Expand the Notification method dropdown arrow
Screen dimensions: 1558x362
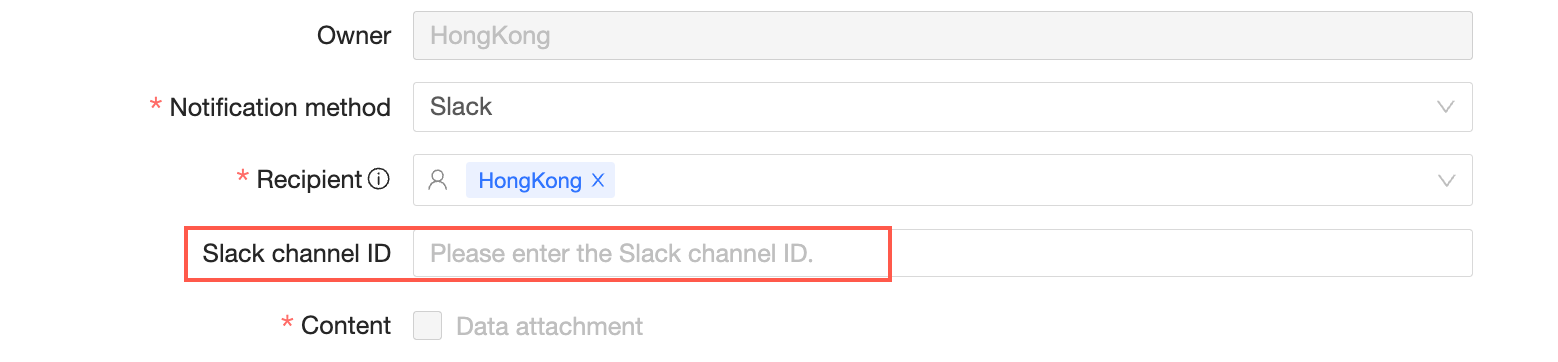pyautogui.click(x=1445, y=107)
